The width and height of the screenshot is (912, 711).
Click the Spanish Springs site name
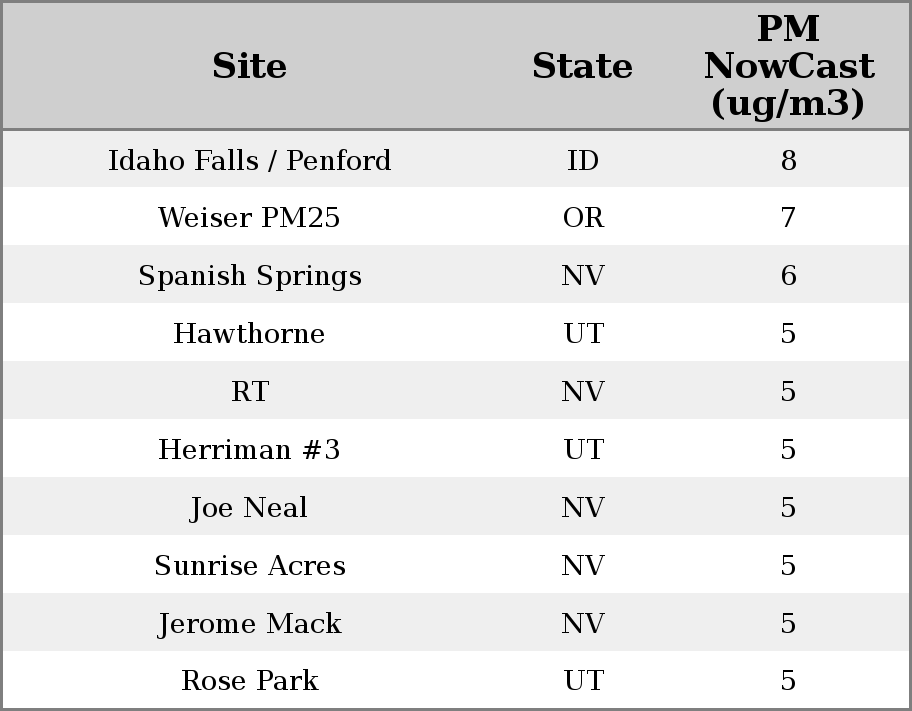click(x=250, y=276)
